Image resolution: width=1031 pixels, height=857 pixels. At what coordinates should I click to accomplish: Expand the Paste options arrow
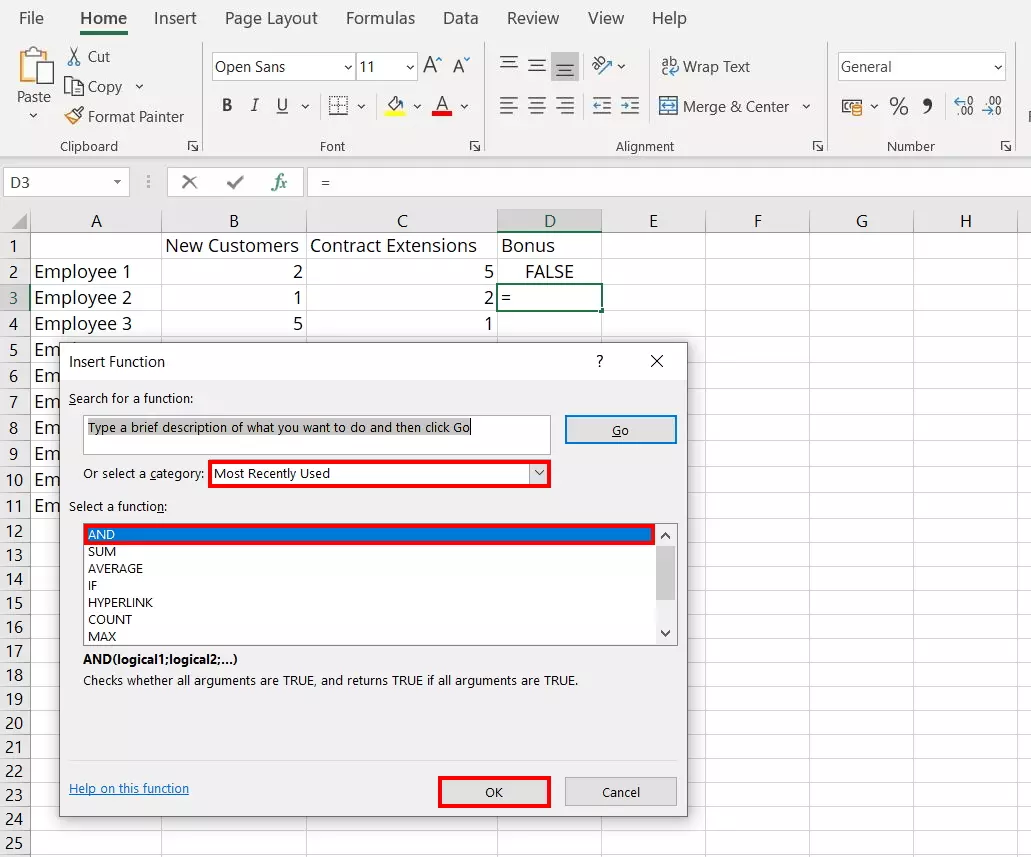(x=34, y=116)
